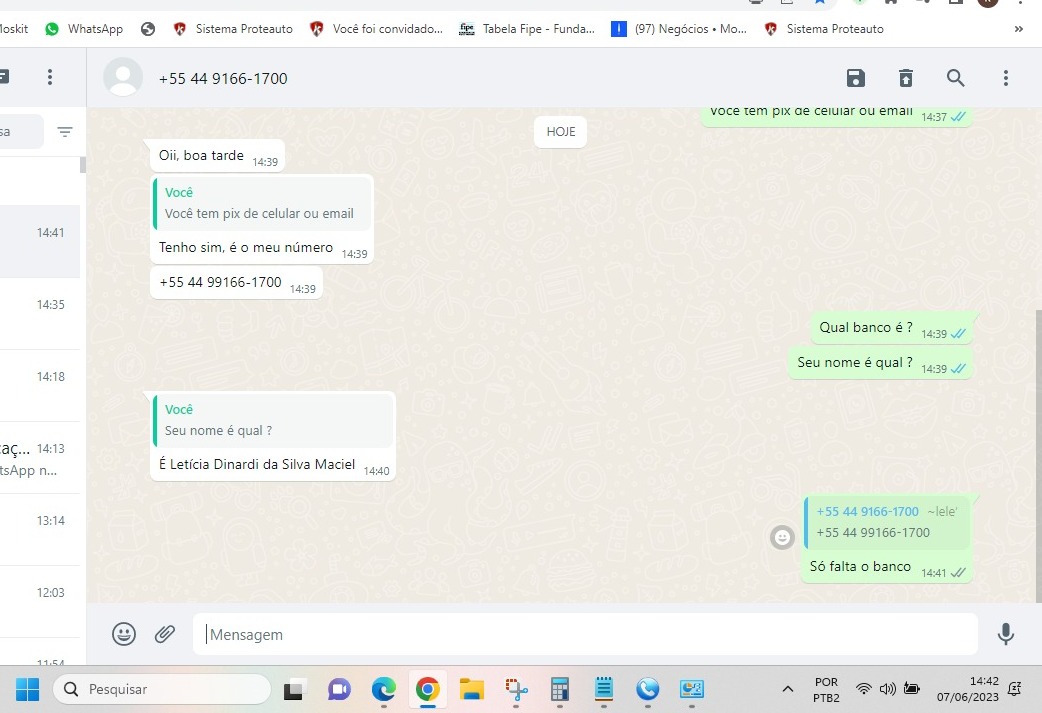Expand the bookmarks overflow chevron
1042x713 pixels.
coord(1018,29)
